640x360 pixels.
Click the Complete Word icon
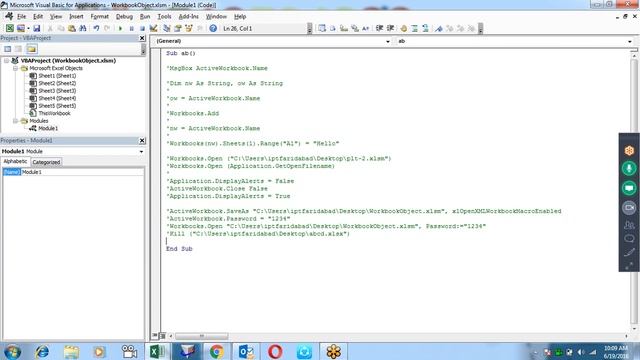coord(365,28)
